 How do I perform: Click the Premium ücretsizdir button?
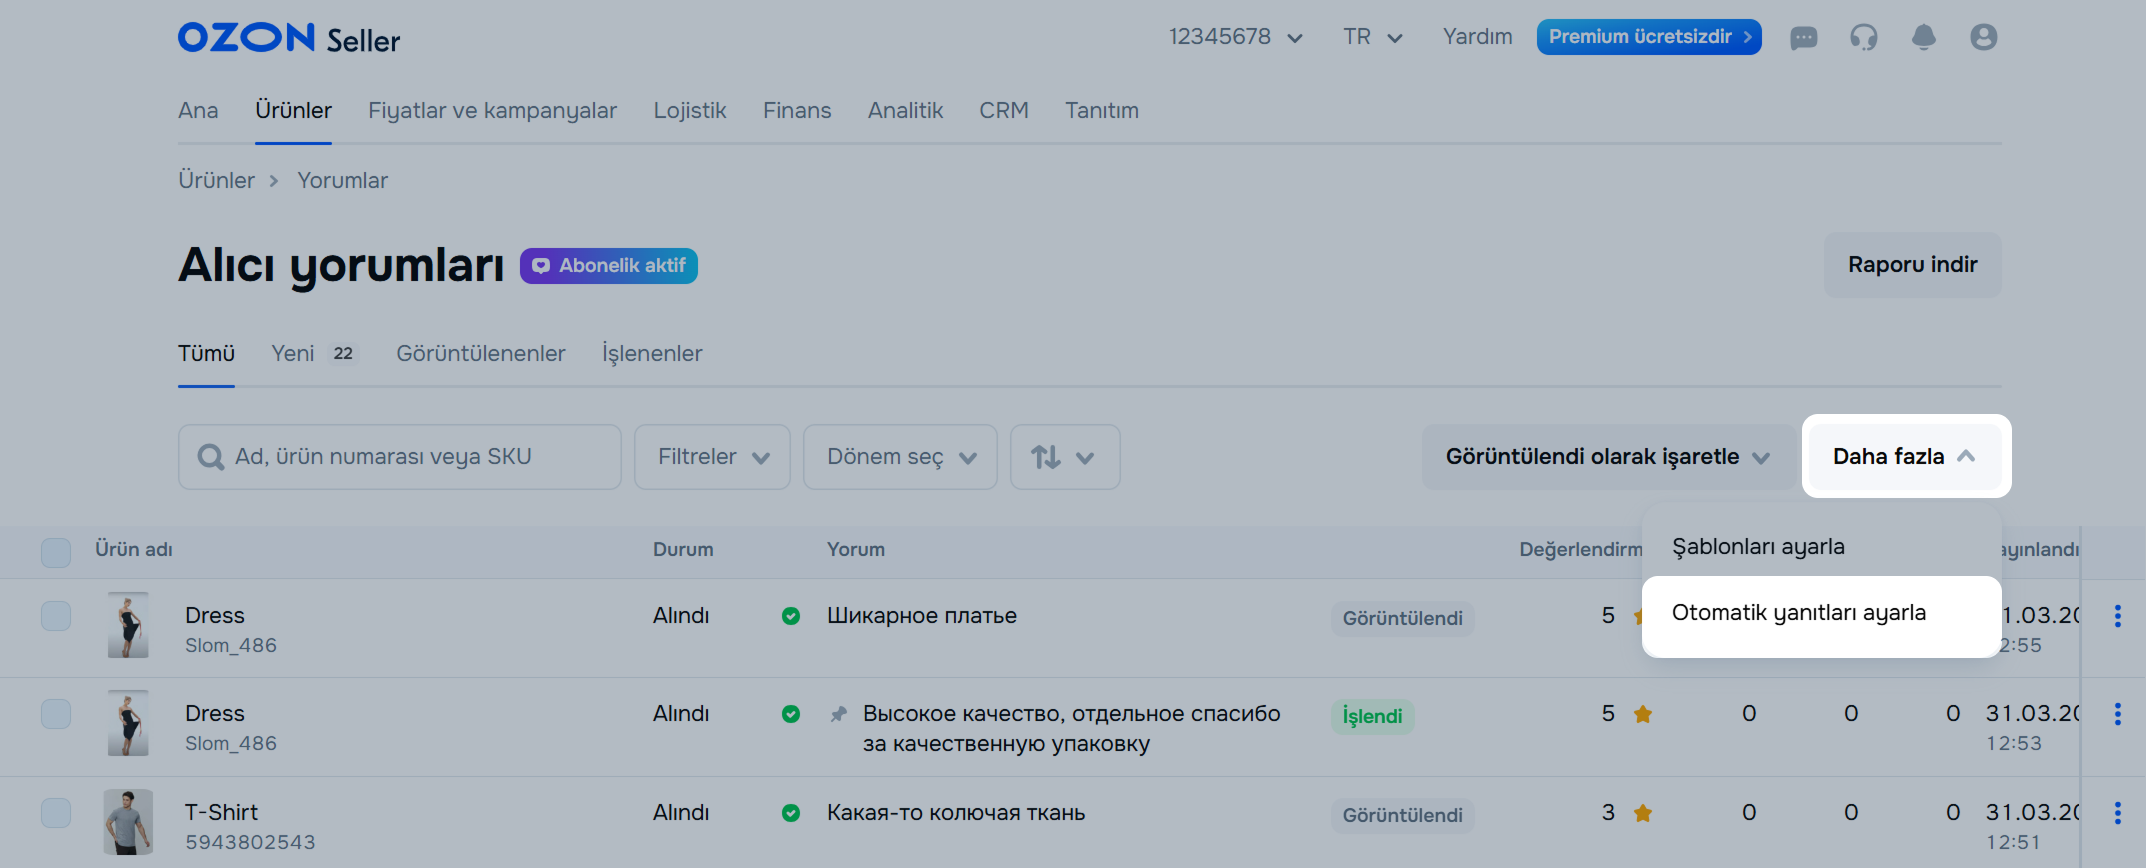1648,37
